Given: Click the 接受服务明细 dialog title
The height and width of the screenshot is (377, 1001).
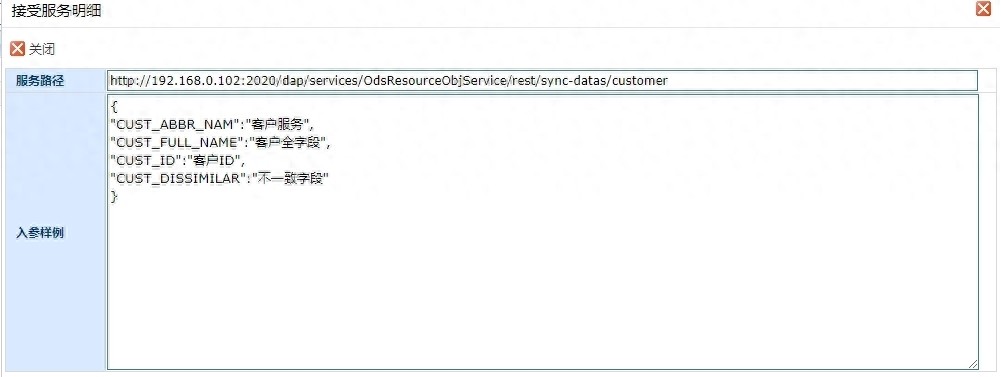Looking at the screenshot, I should pyautogui.click(x=56, y=11).
